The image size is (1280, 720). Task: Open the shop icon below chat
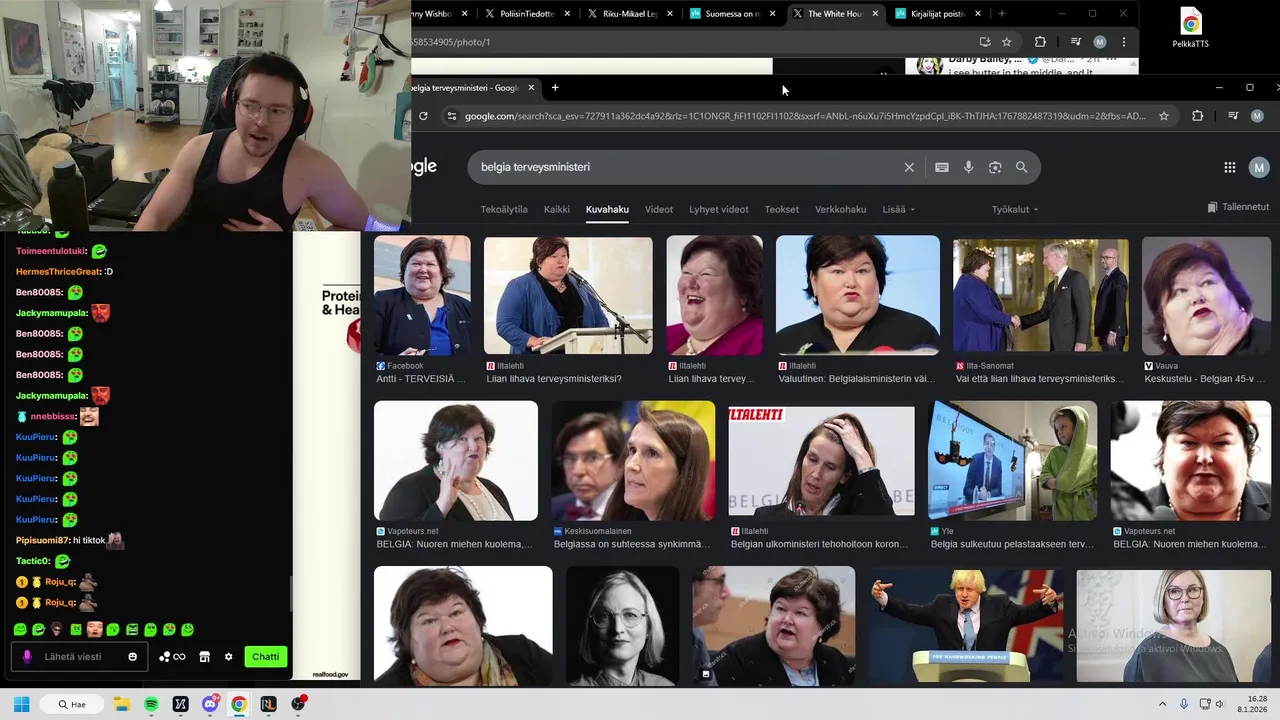pyautogui.click(x=204, y=657)
